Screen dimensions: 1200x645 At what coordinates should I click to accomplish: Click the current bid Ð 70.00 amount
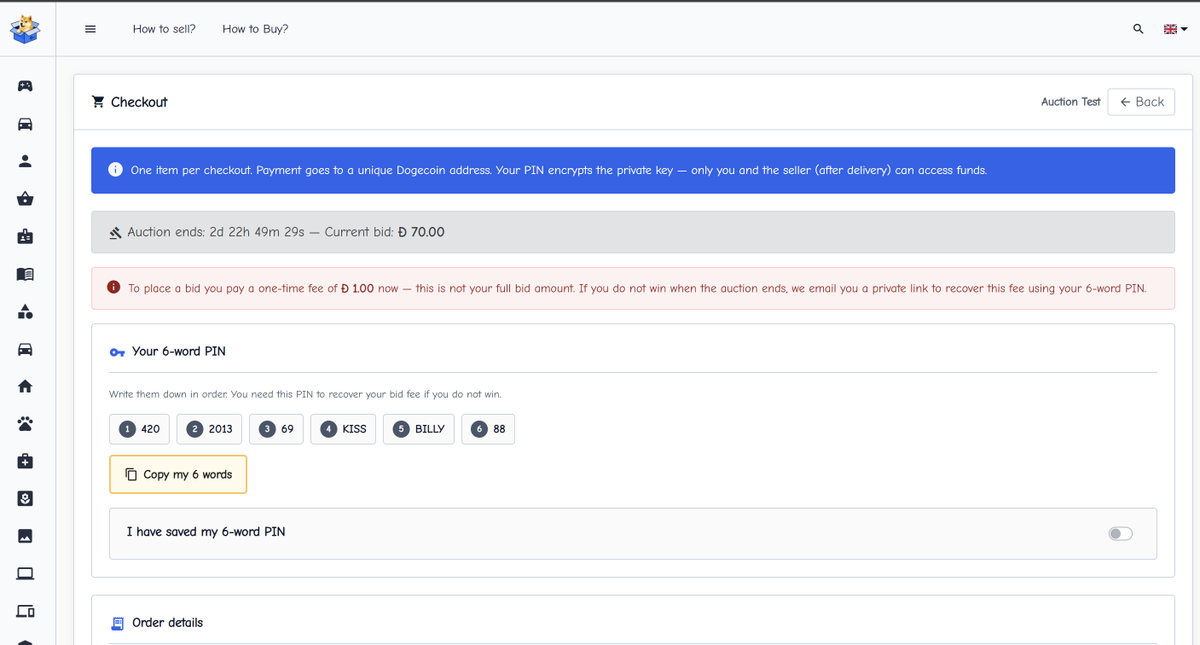pos(421,232)
